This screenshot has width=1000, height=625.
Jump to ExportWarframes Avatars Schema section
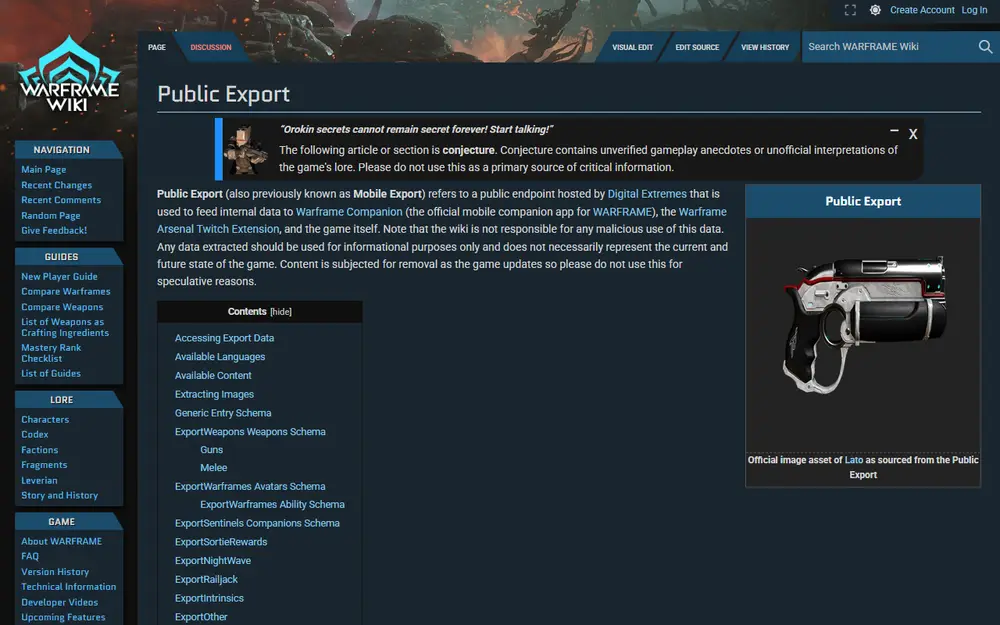point(250,487)
